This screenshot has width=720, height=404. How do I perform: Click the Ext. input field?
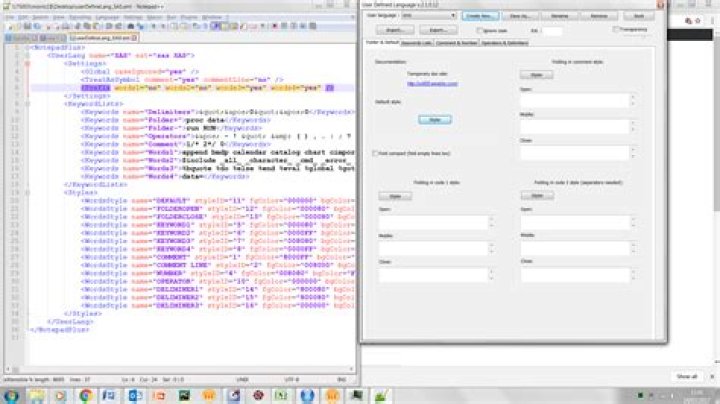(551, 31)
